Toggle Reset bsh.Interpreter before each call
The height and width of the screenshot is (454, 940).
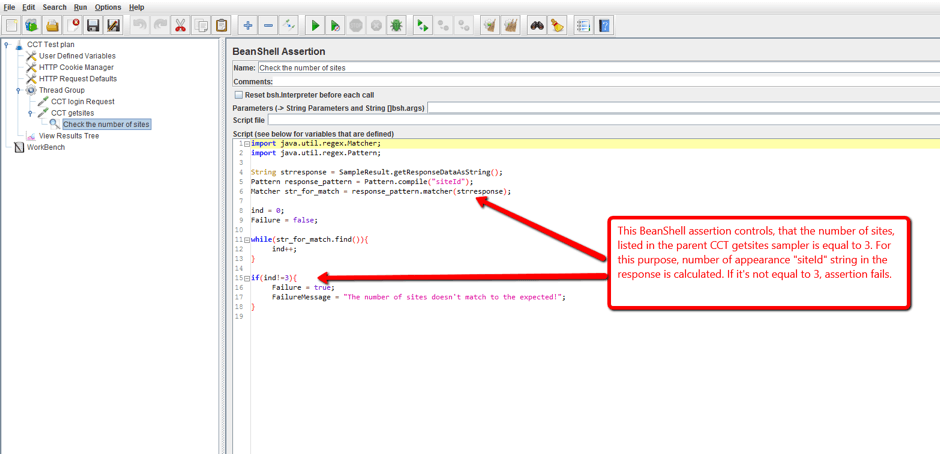tap(239, 95)
